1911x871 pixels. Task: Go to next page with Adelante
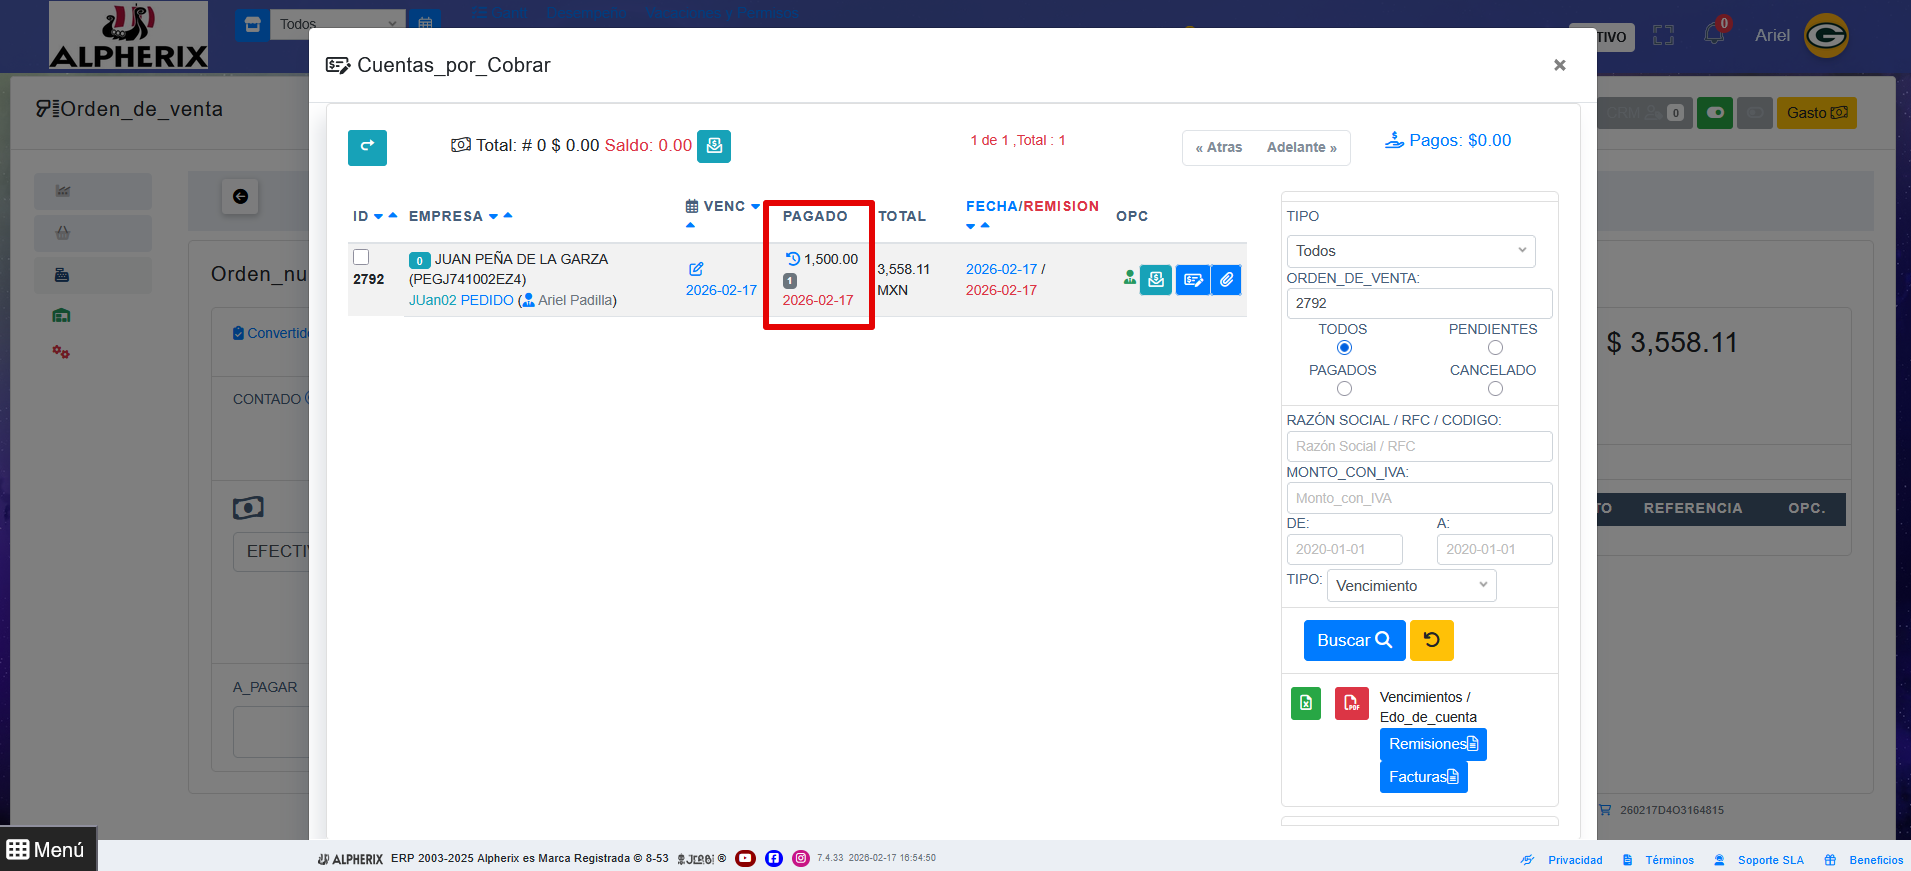click(1301, 147)
